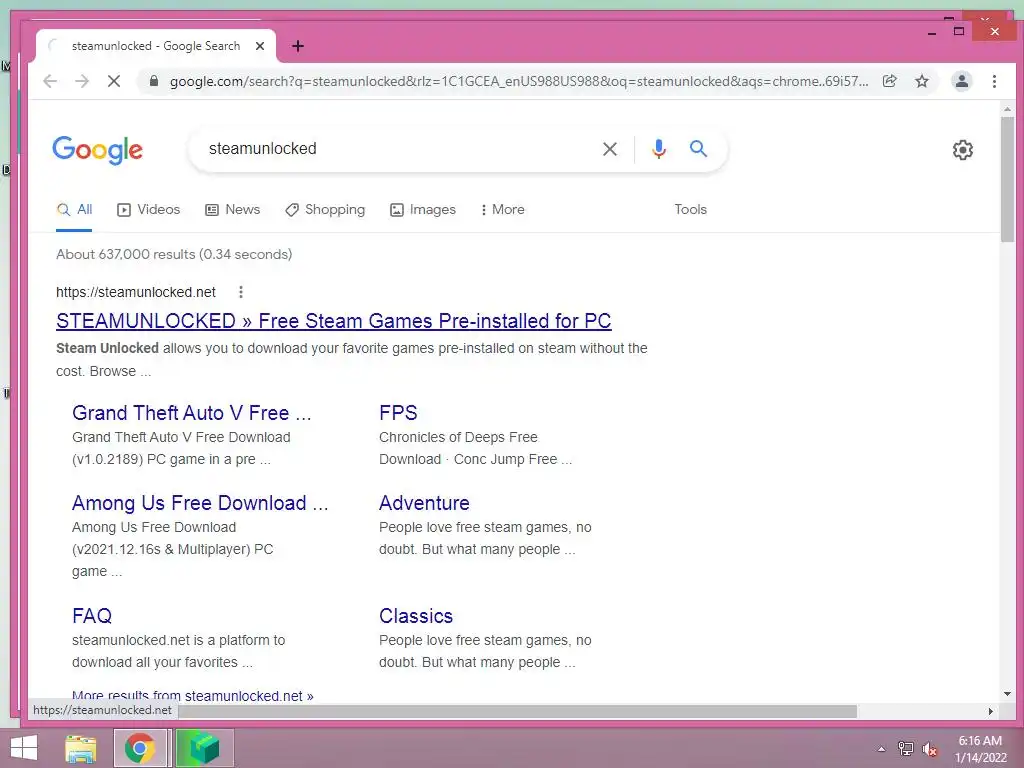Switch to the Images results tab
The width and height of the screenshot is (1024, 768).
tap(423, 210)
